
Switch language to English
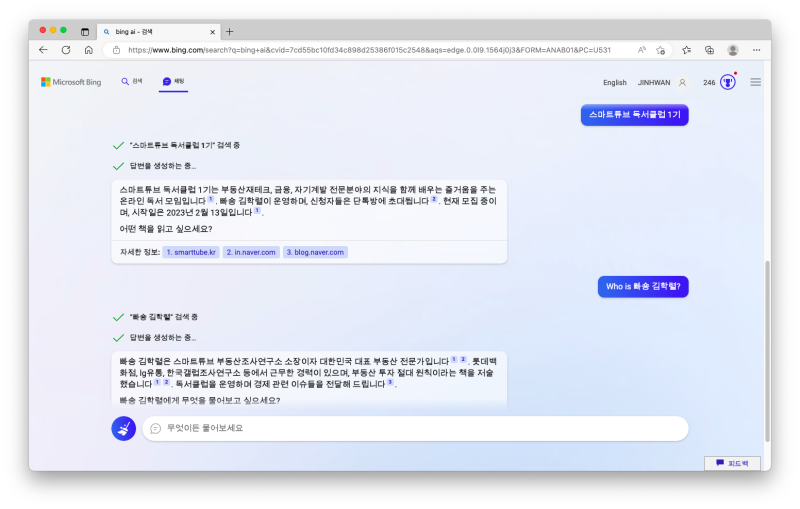[x=614, y=83]
